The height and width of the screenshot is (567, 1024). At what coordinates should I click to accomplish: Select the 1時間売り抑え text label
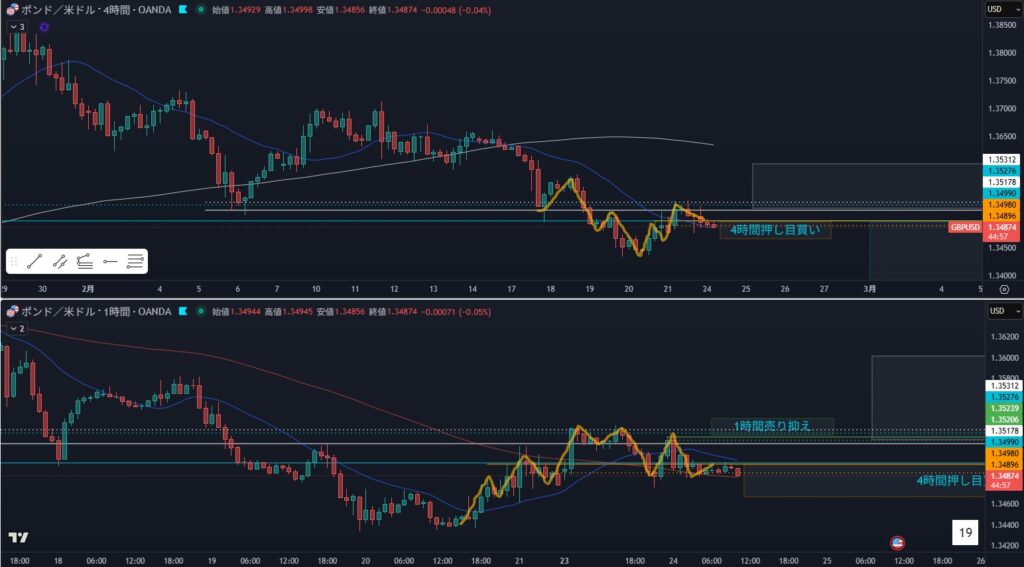pyautogui.click(x=770, y=426)
